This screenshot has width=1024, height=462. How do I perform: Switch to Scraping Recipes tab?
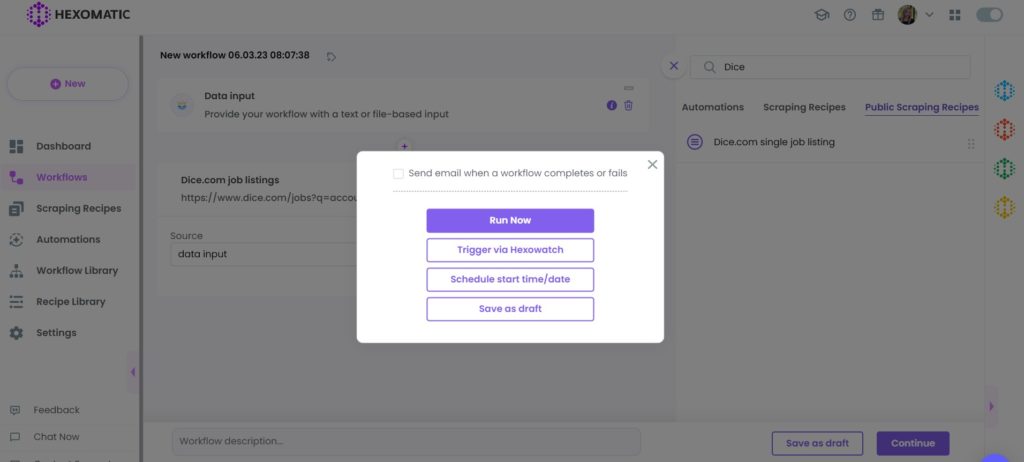point(804,107)
